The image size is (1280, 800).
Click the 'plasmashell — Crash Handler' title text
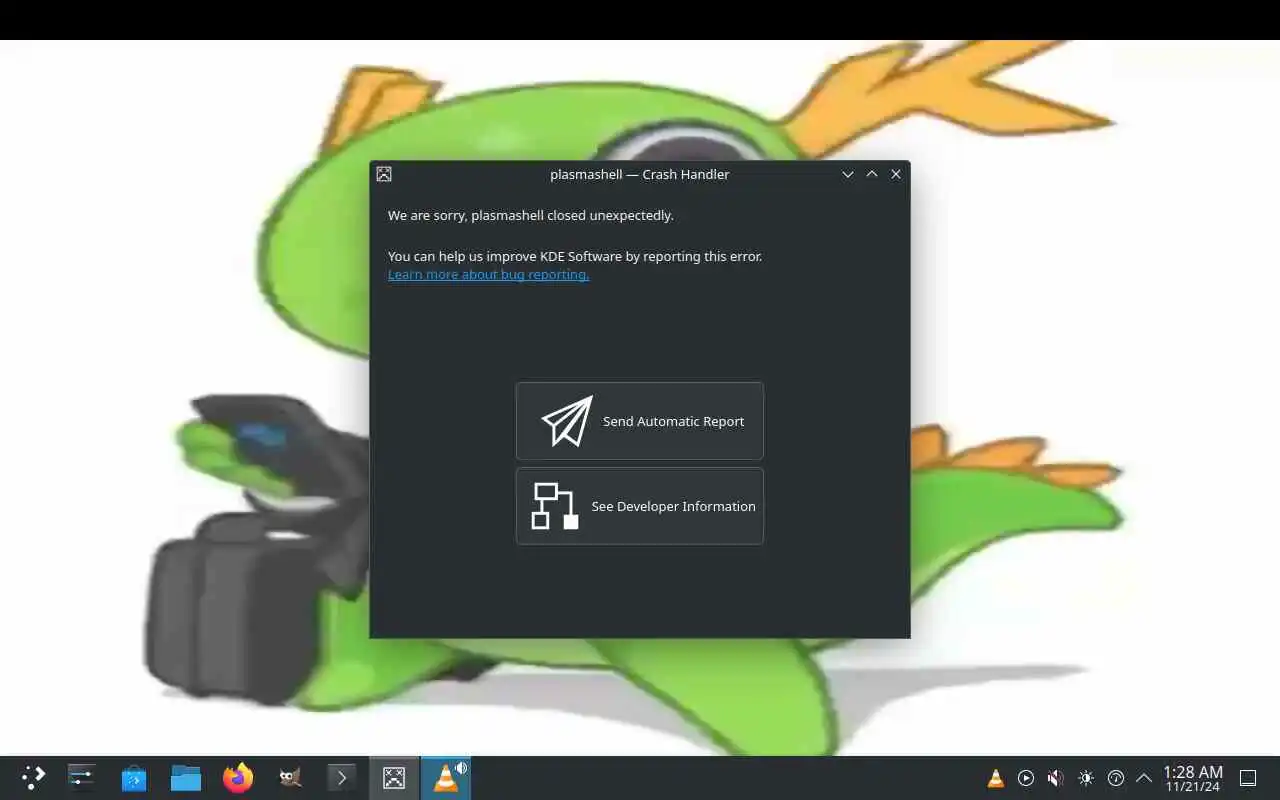pyautogui.click(x=640, y=174)
